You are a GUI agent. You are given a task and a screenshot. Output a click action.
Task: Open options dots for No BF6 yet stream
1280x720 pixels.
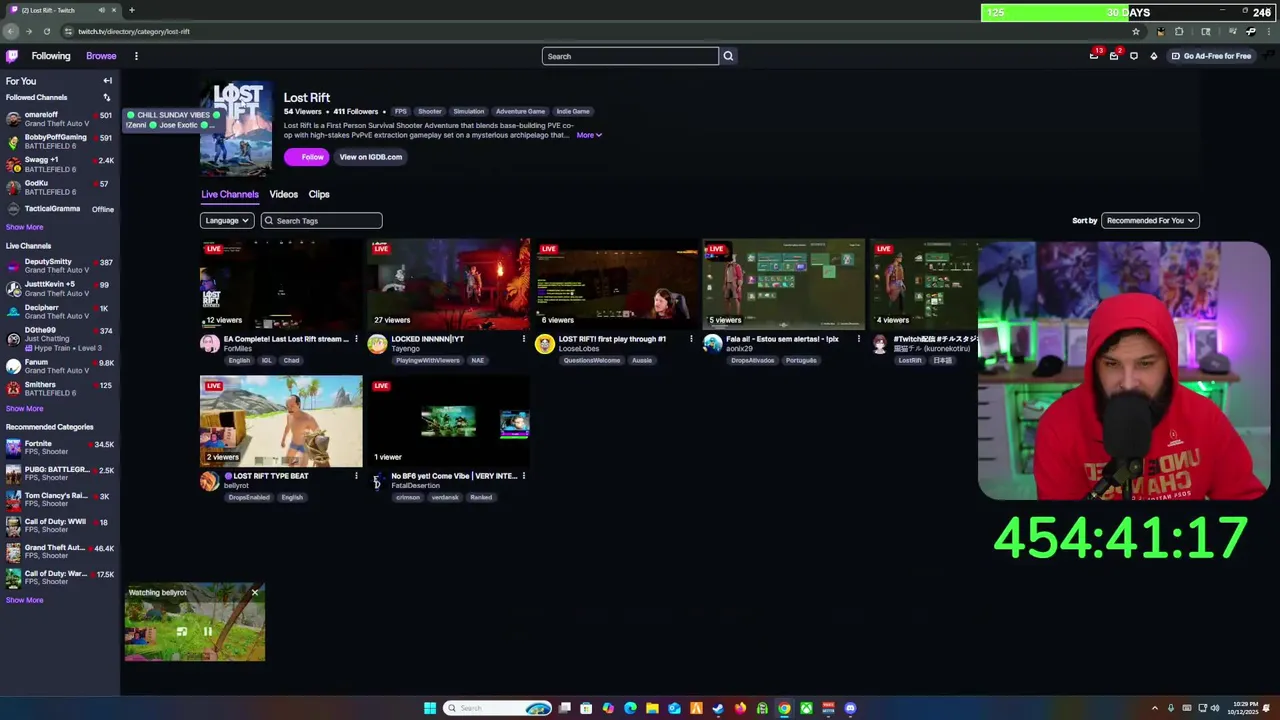pos(523,476)
